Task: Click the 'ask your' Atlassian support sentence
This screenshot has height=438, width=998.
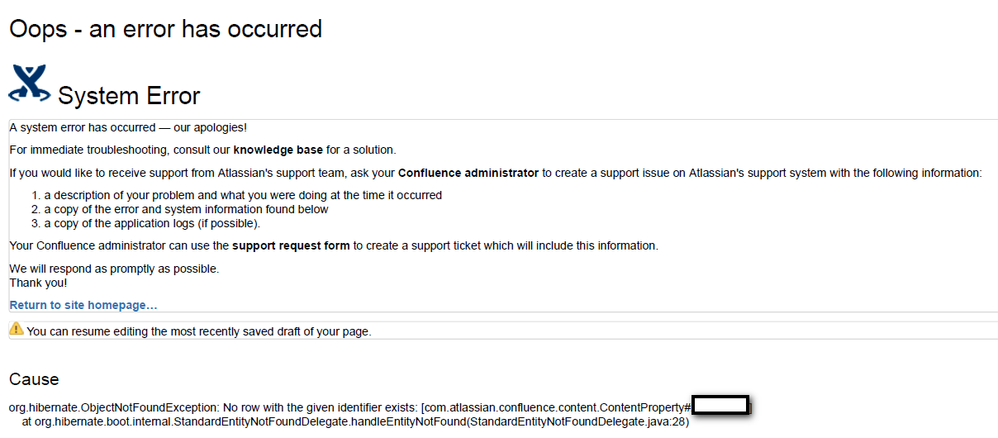Action: click(496, 173)
